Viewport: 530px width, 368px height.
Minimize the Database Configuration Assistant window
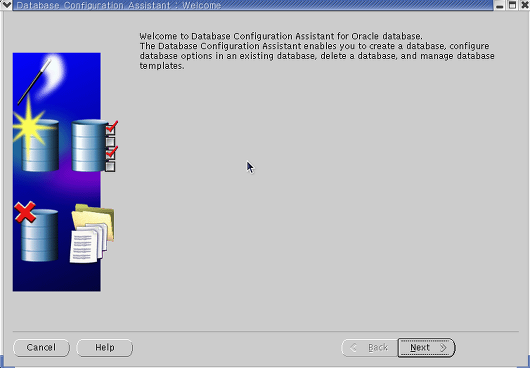coord(501,5)
